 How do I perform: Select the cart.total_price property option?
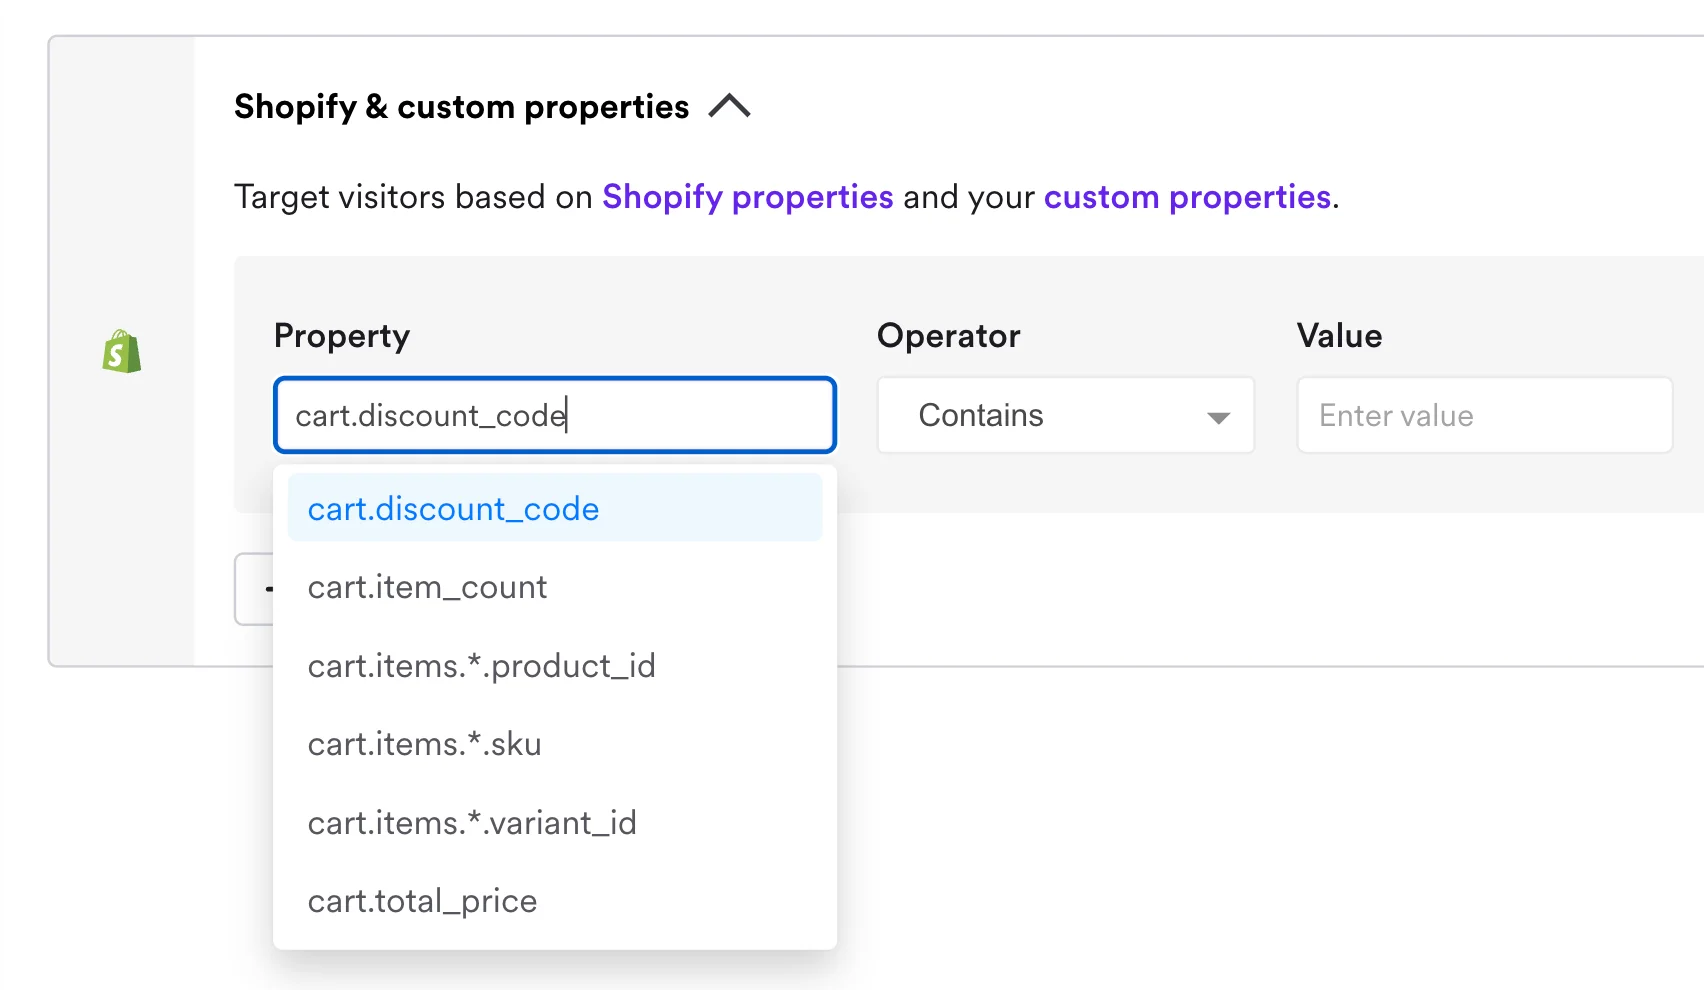tap(422, 901)
